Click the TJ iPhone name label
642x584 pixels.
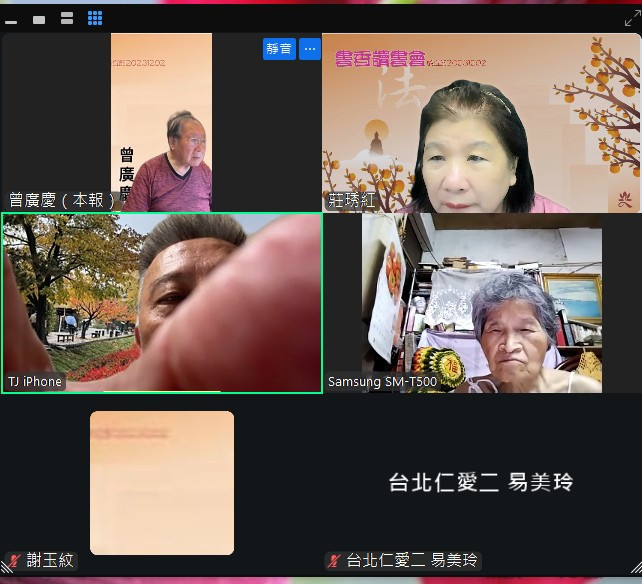[x=35, y=382]
